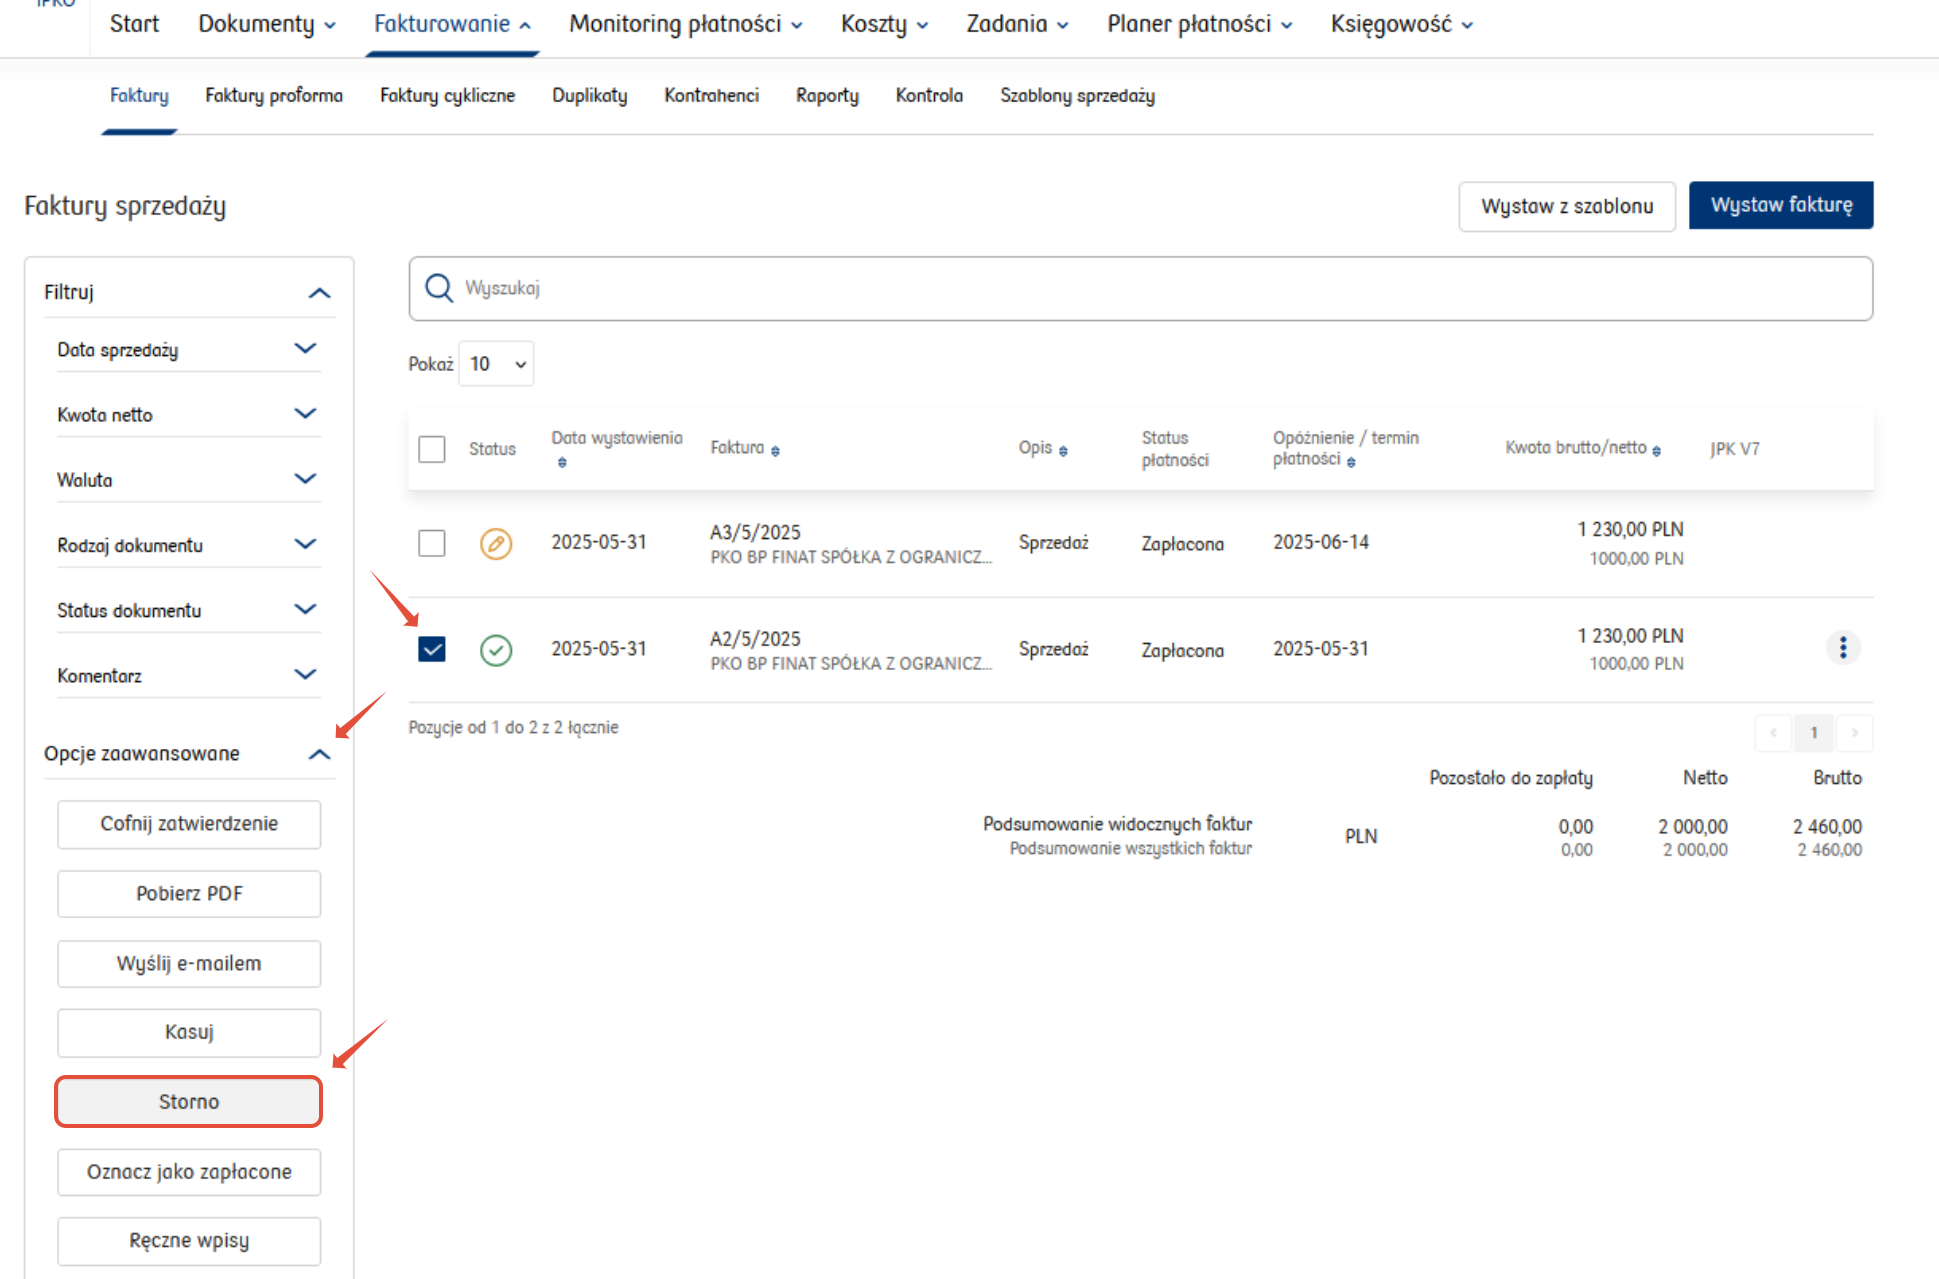Viewport: 1939px width, 1279px height.
Task: Click the Wystaw fakturę button
Action: [x=1780, y=205]
